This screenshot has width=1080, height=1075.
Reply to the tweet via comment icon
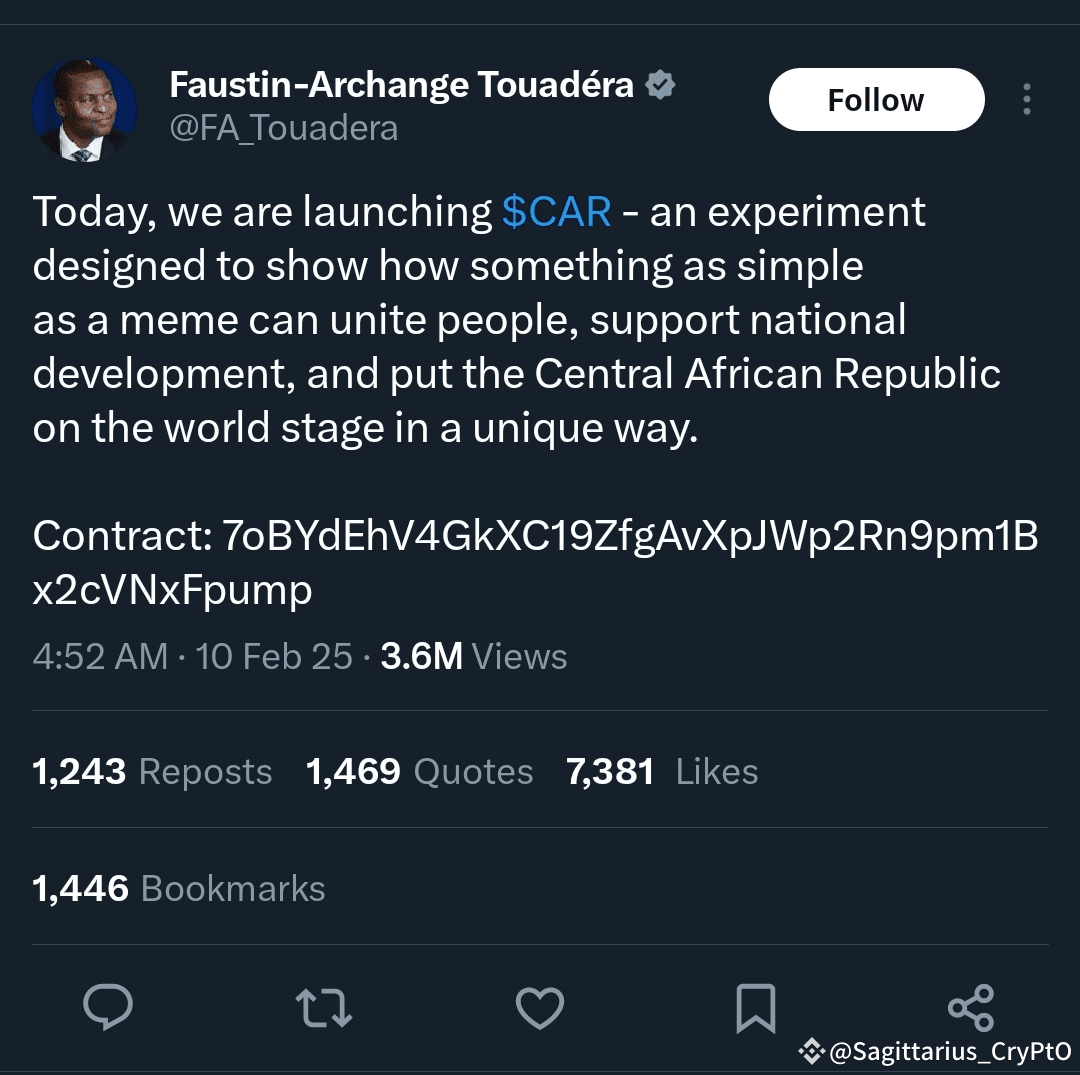tap(108, 1007)
